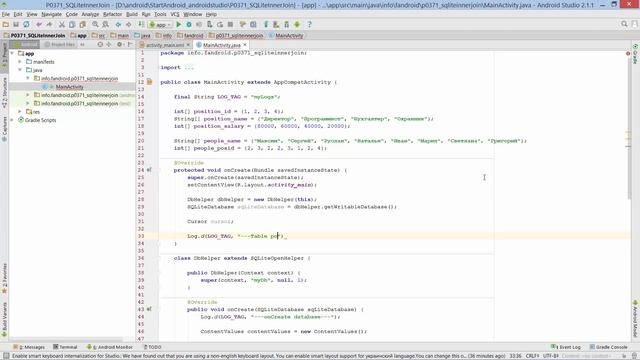
Task: Expand the Gradle Scripts node
Action: [x=12, y=120]
